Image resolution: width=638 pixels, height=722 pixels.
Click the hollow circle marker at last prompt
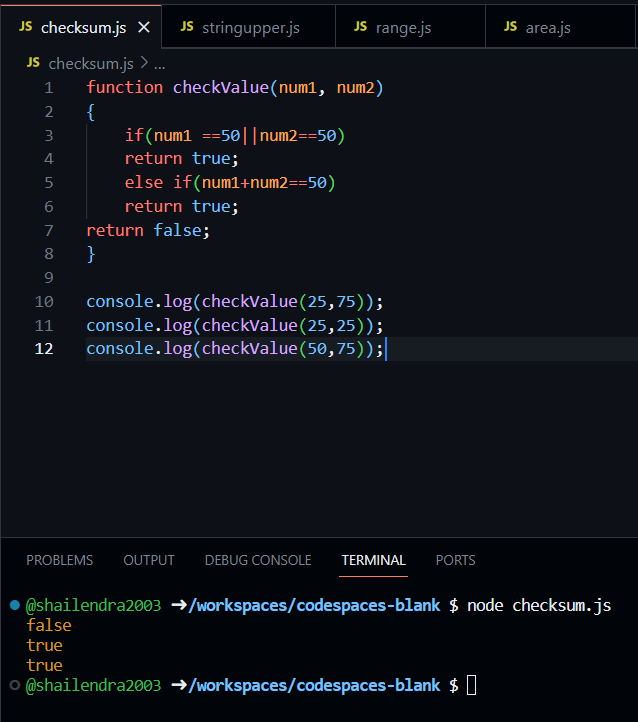click(x=15, y=685)
